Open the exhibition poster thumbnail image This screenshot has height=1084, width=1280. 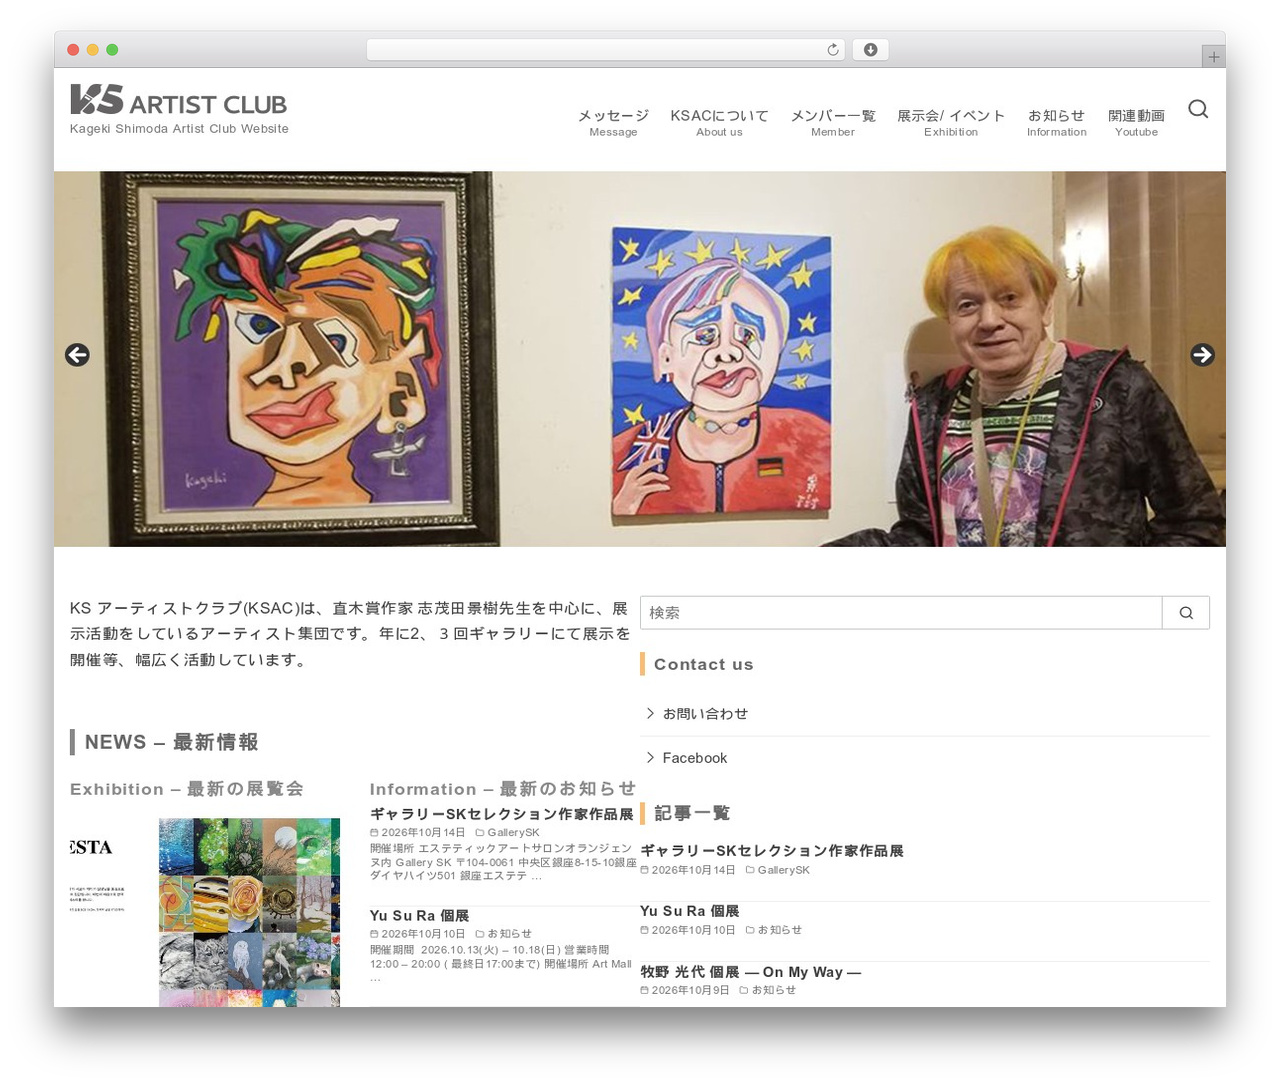[x=205, y=912]
